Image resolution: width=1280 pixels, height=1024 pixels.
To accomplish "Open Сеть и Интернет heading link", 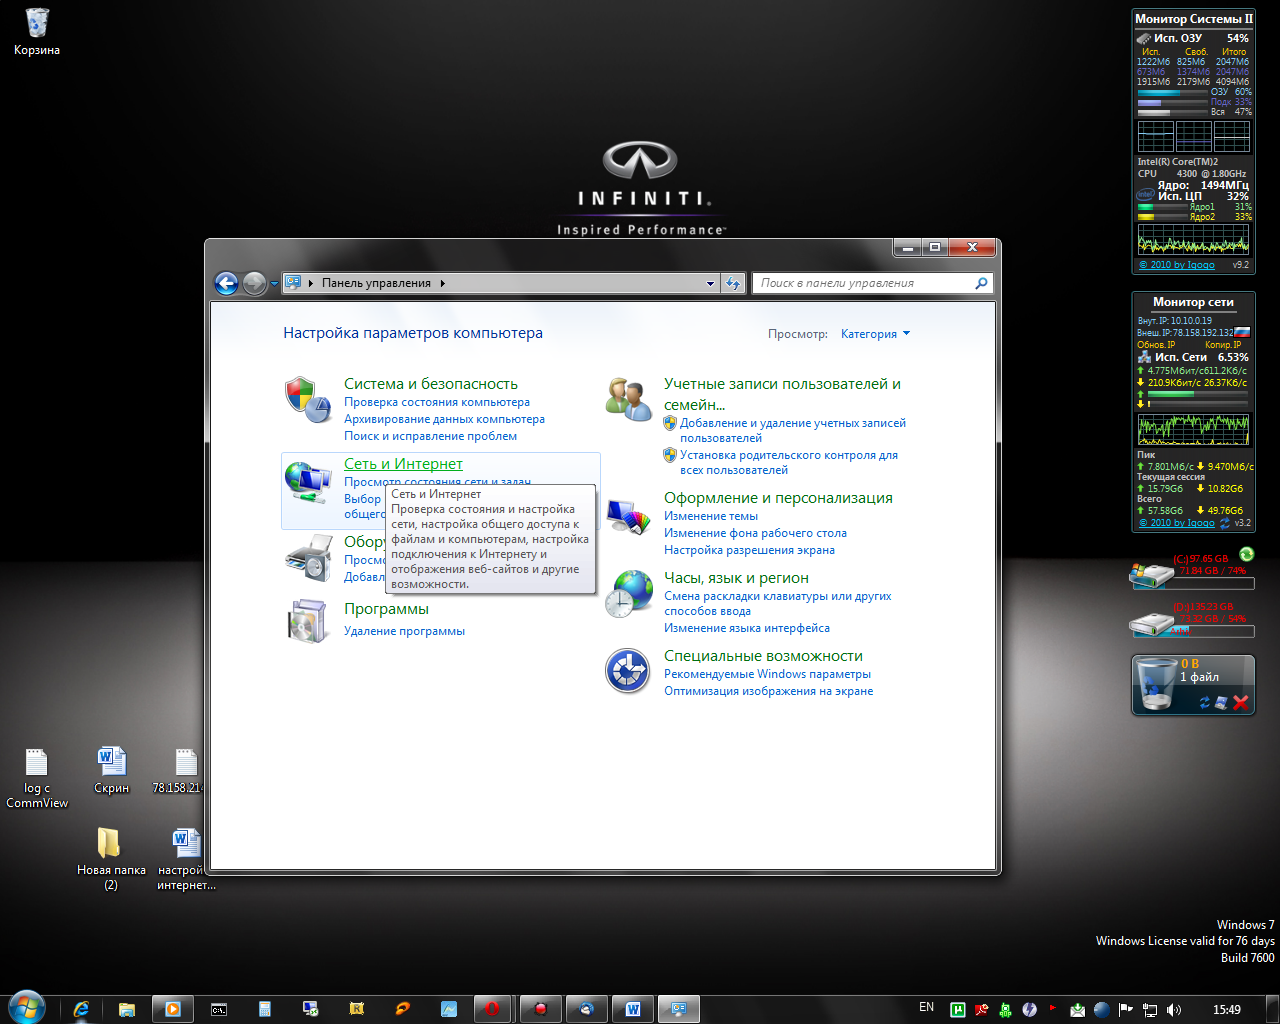I will click(x=403, y=464).
